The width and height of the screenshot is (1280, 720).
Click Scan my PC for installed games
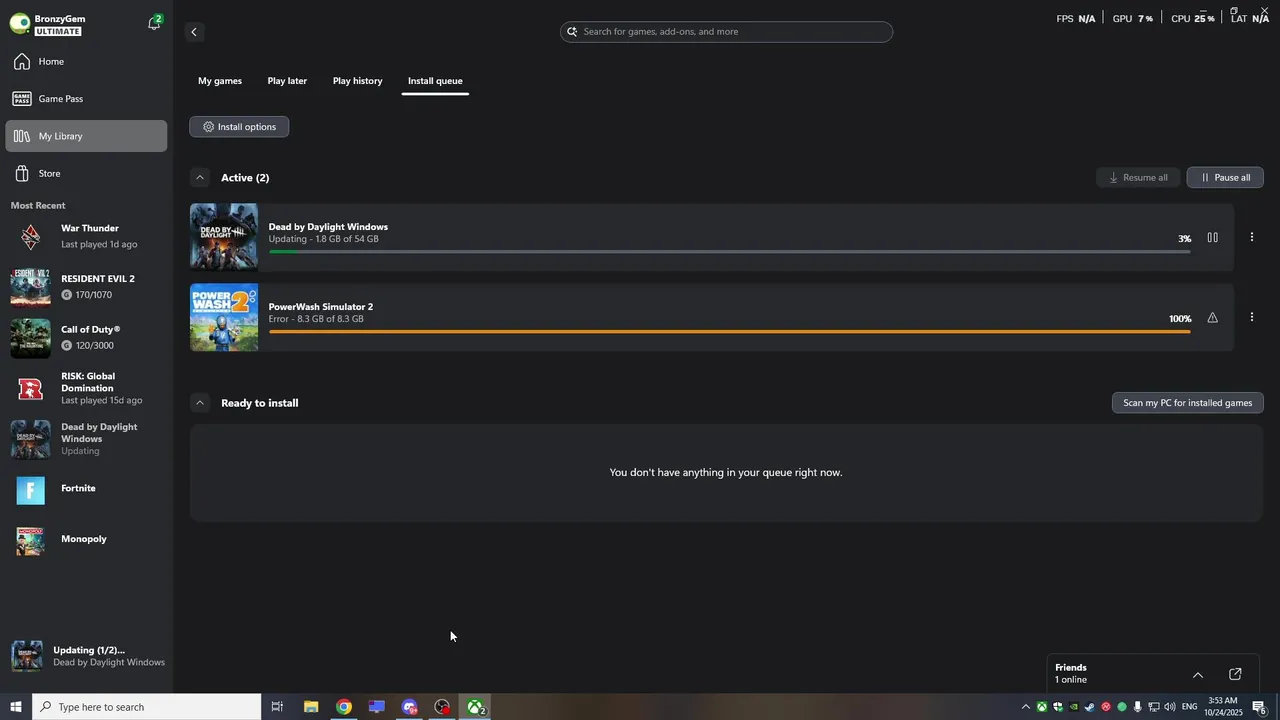(x=1188, y=403)
